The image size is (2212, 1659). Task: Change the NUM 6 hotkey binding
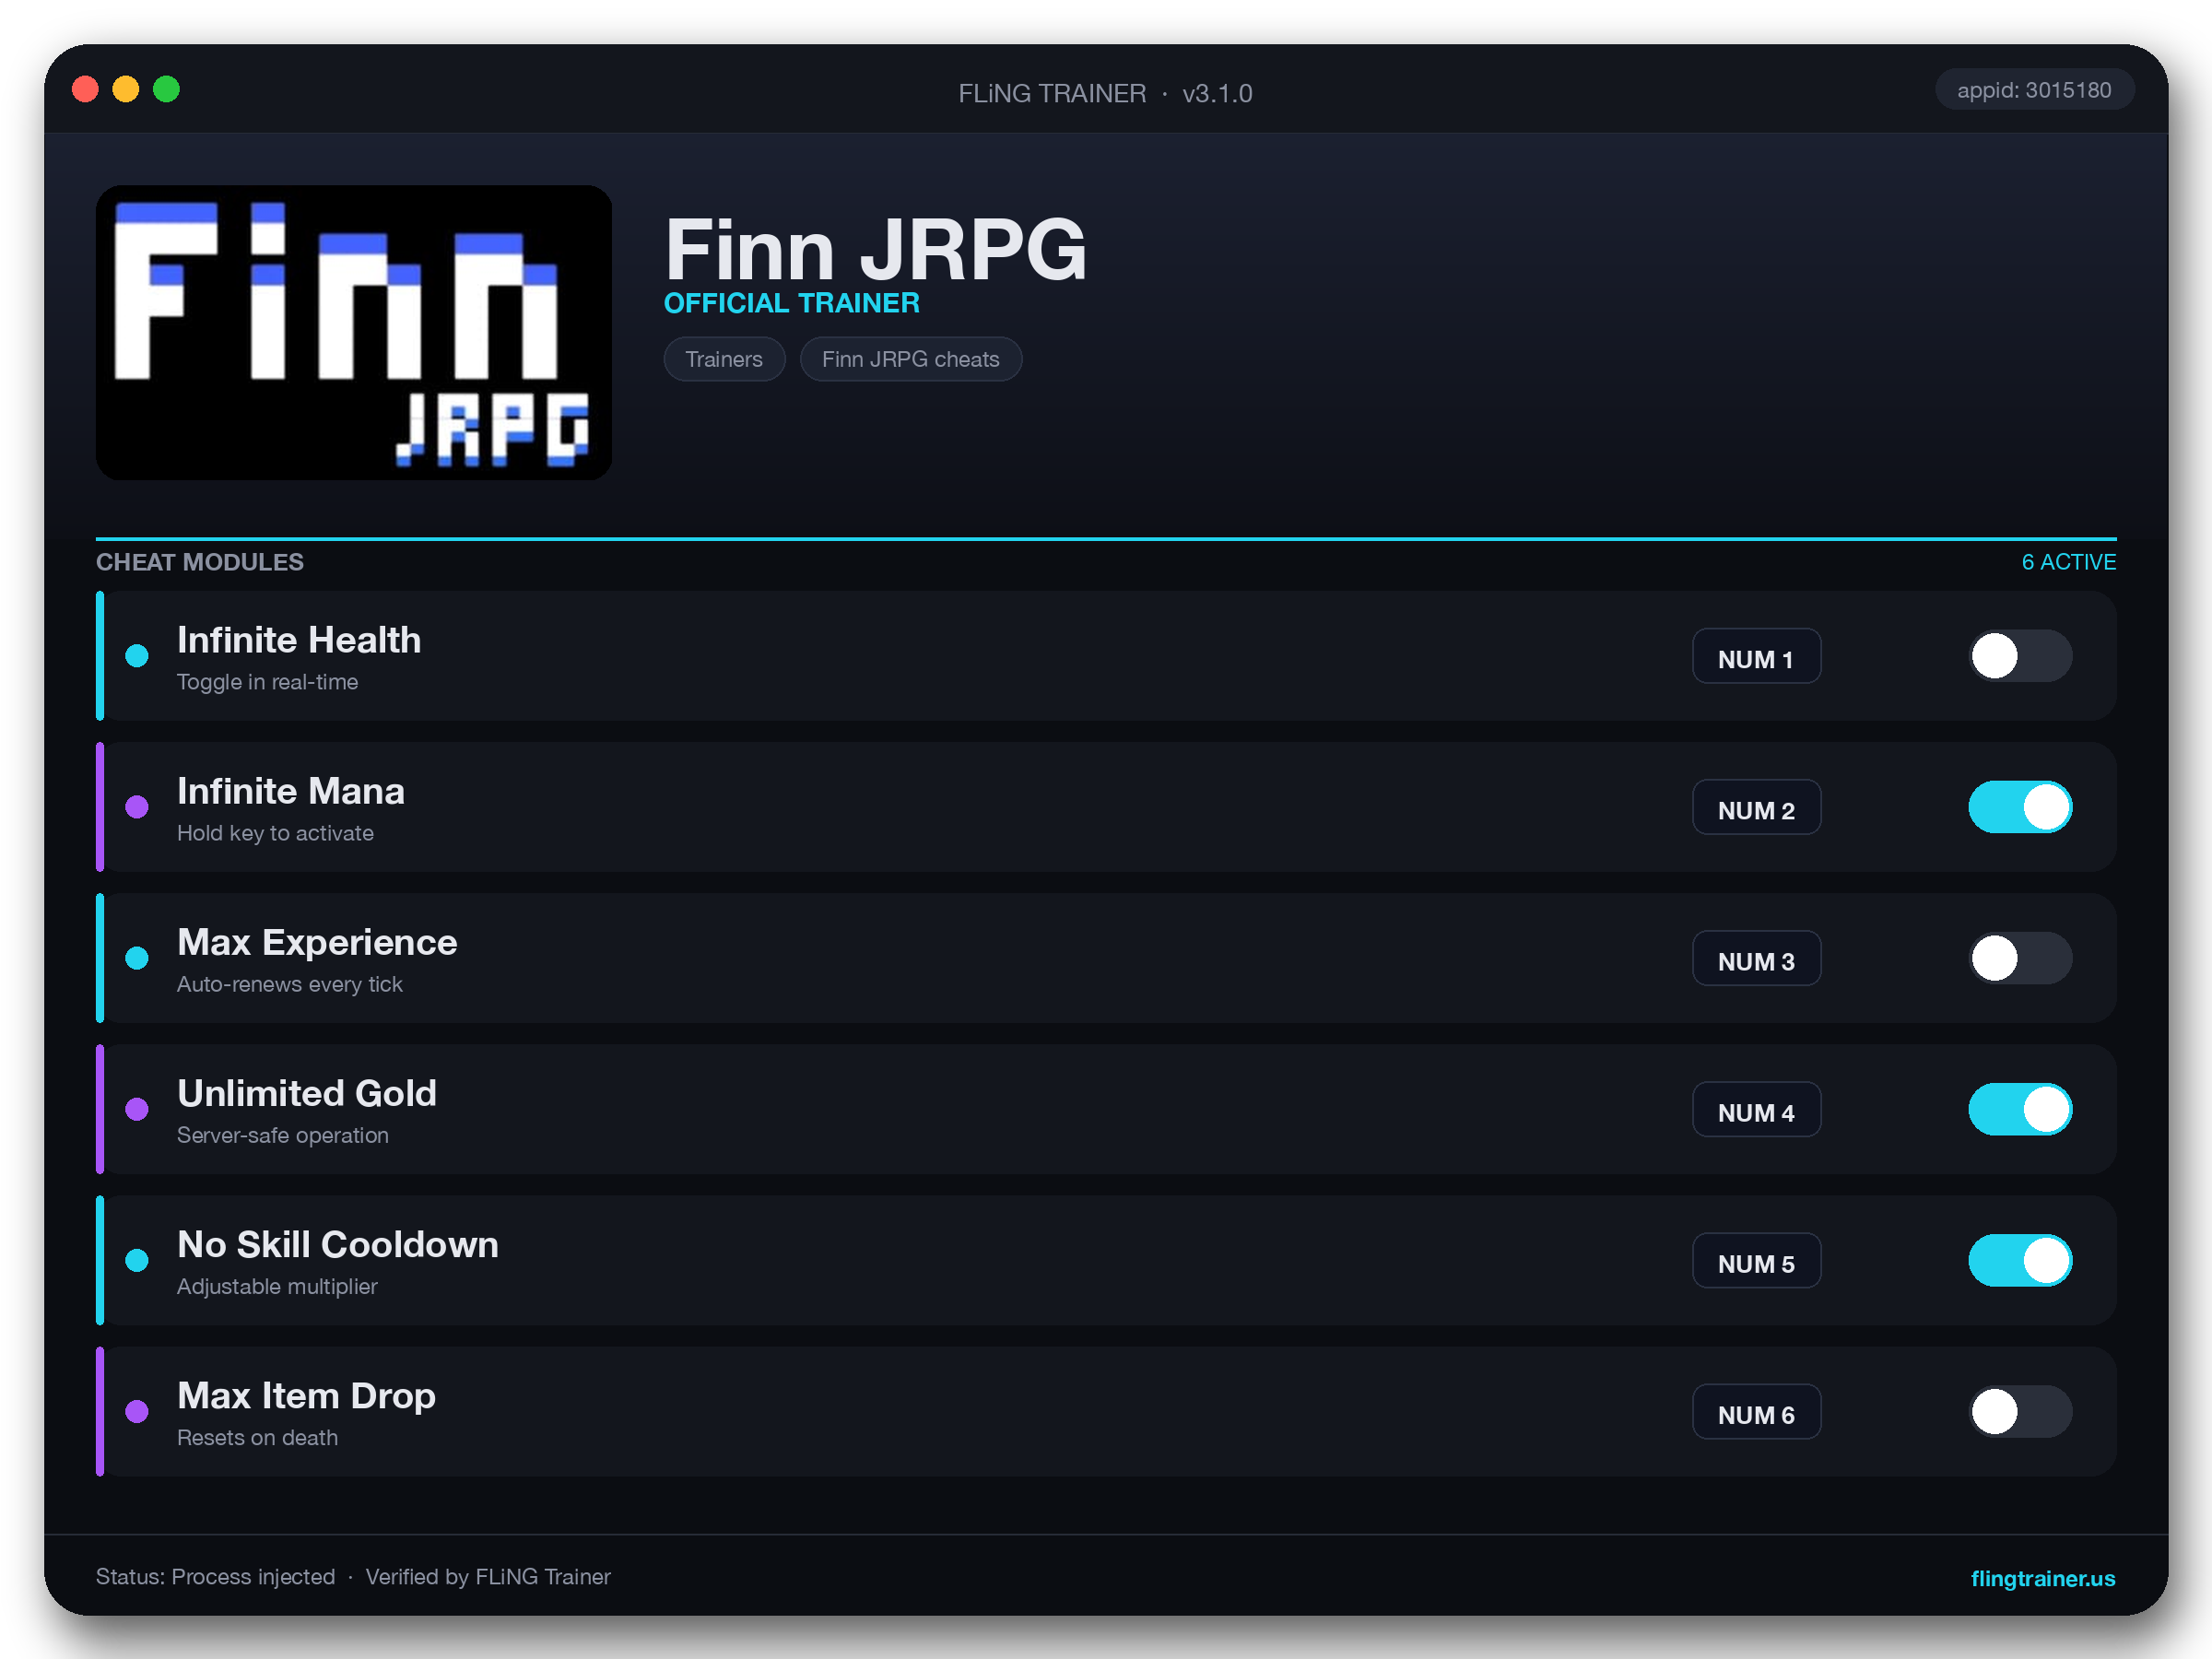pyautogui.click(x=1756, y=1412)
